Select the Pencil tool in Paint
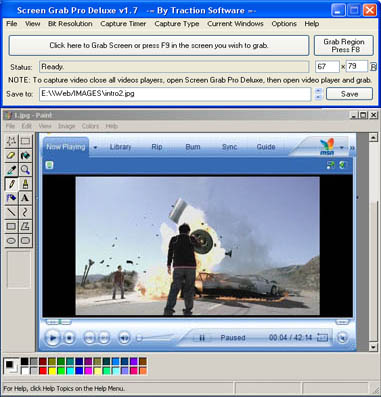This screenshot has width=381, height=397. (x=11, y=184)
